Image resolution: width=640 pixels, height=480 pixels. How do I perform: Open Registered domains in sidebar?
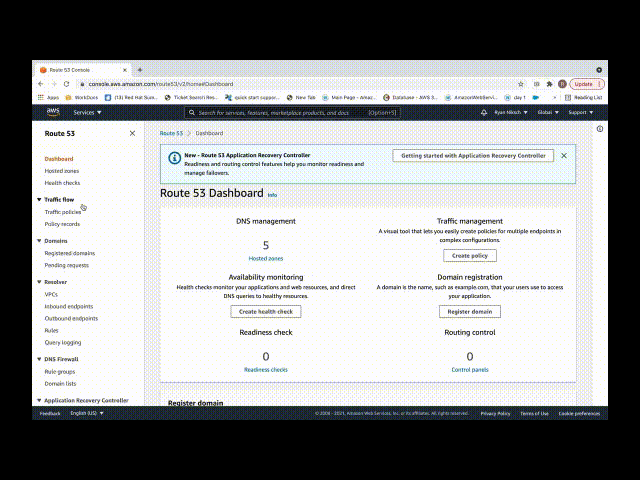[x=69, y=253]
